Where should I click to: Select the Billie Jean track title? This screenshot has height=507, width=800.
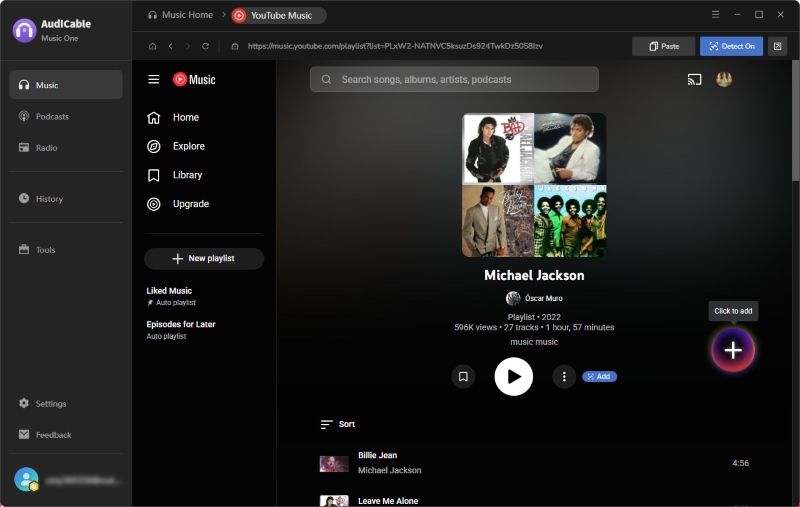pos(378,455)
